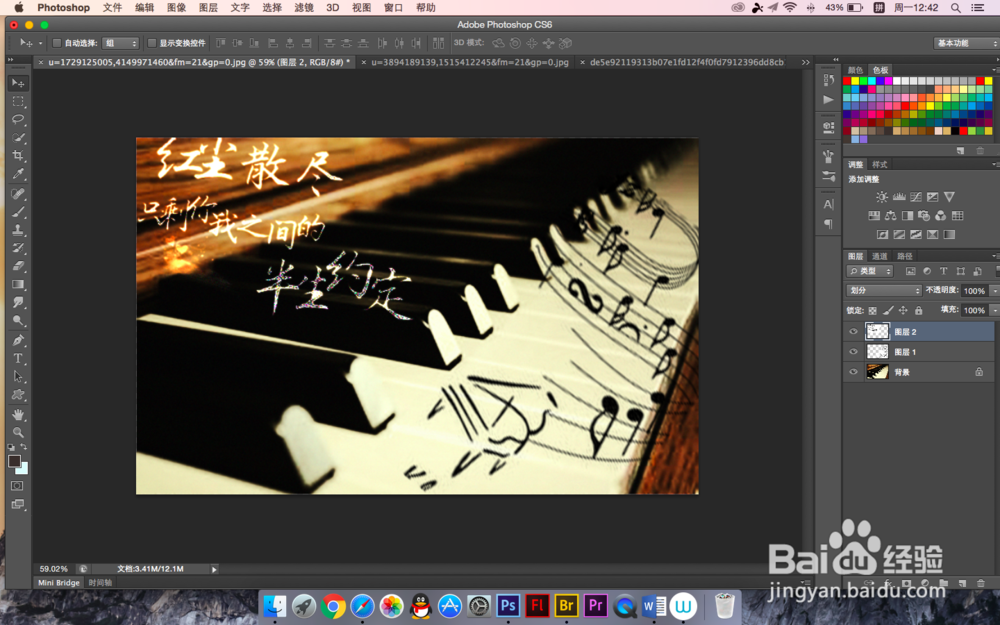1000x625 pixels.
Task: Add a Levels adjustment
Action: click(899, 197)
